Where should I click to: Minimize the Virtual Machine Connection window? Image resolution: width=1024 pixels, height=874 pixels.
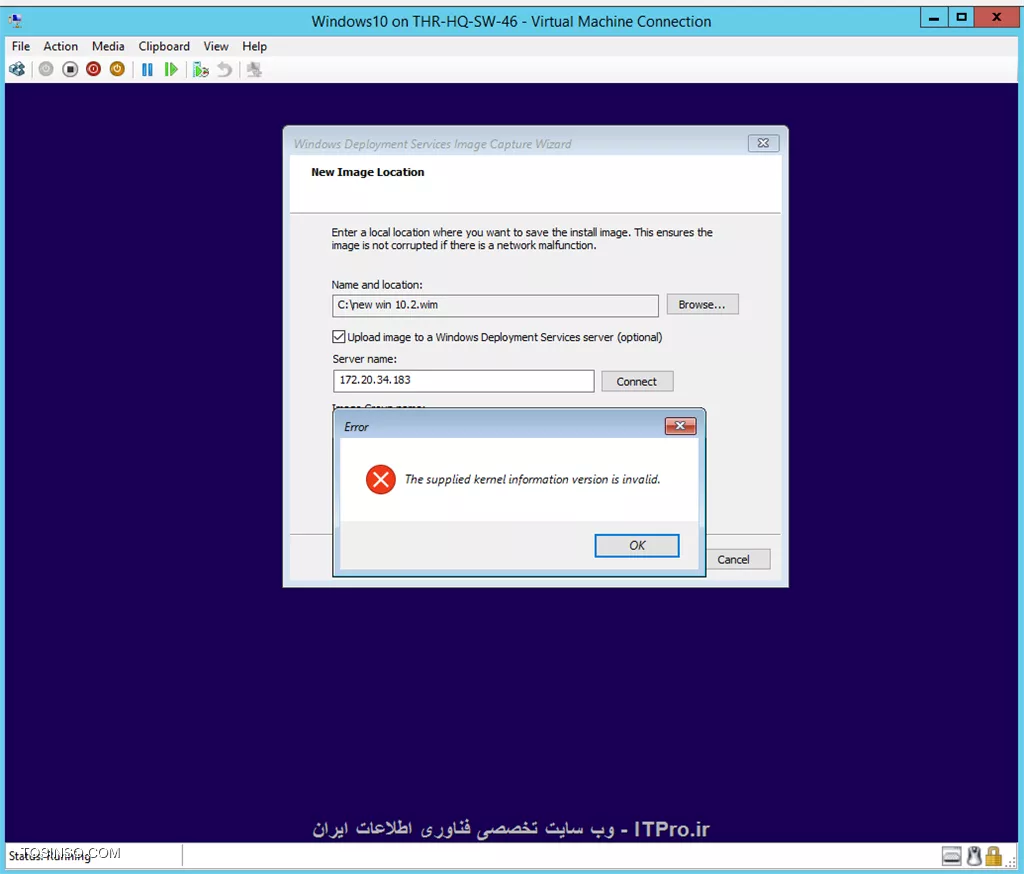point(934,18)
